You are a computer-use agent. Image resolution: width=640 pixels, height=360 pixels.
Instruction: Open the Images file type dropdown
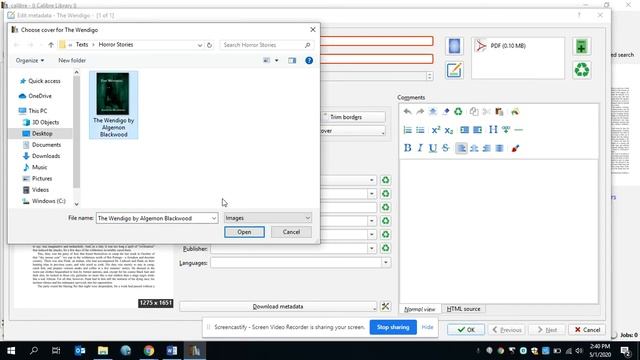coord(267,218)
